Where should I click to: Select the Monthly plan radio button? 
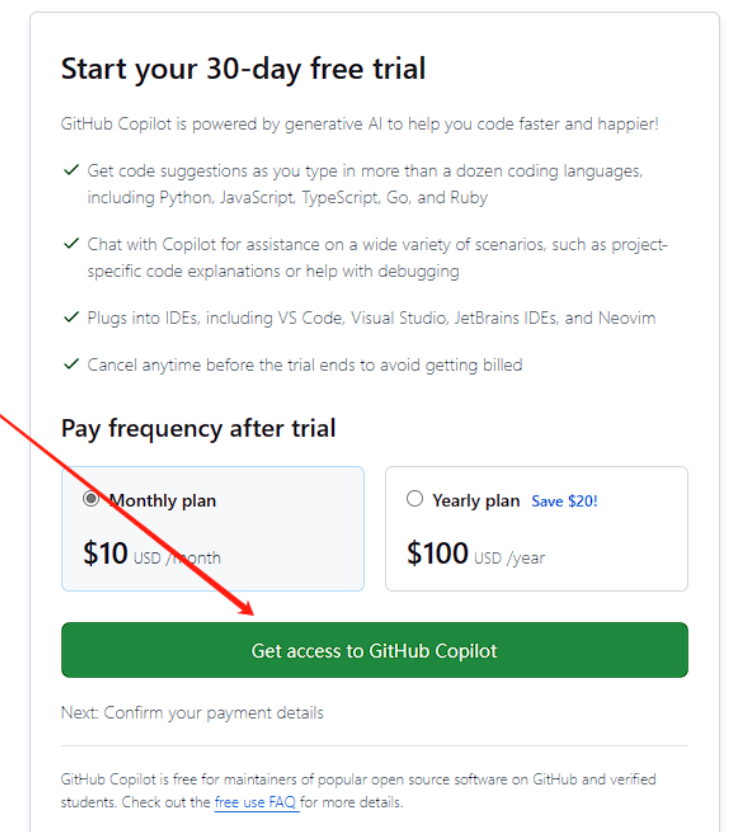pyautogui.click(x=91, y=499)
